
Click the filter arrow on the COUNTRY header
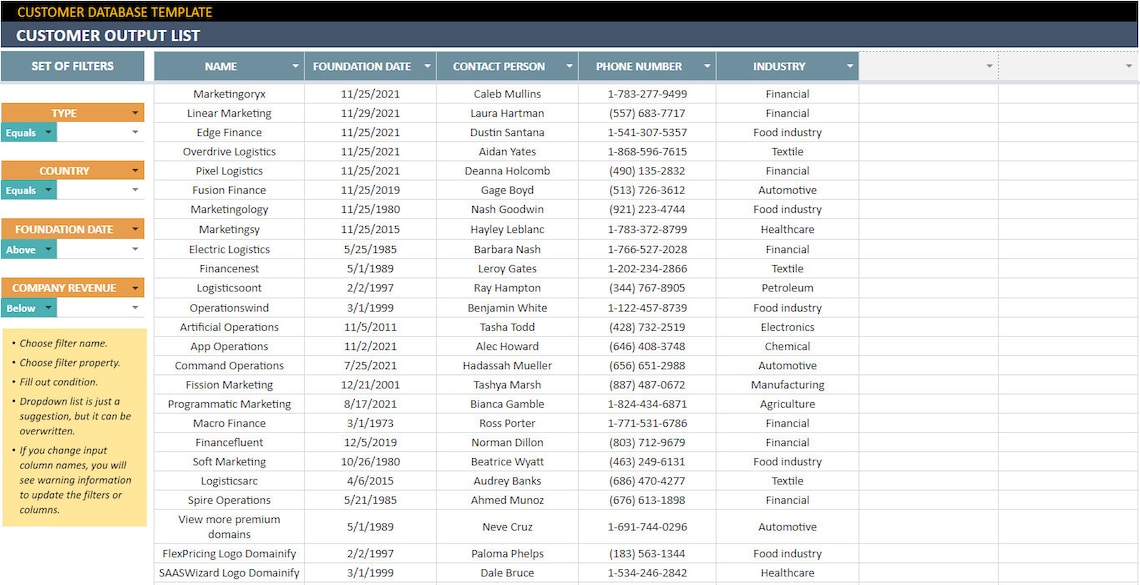133,170
